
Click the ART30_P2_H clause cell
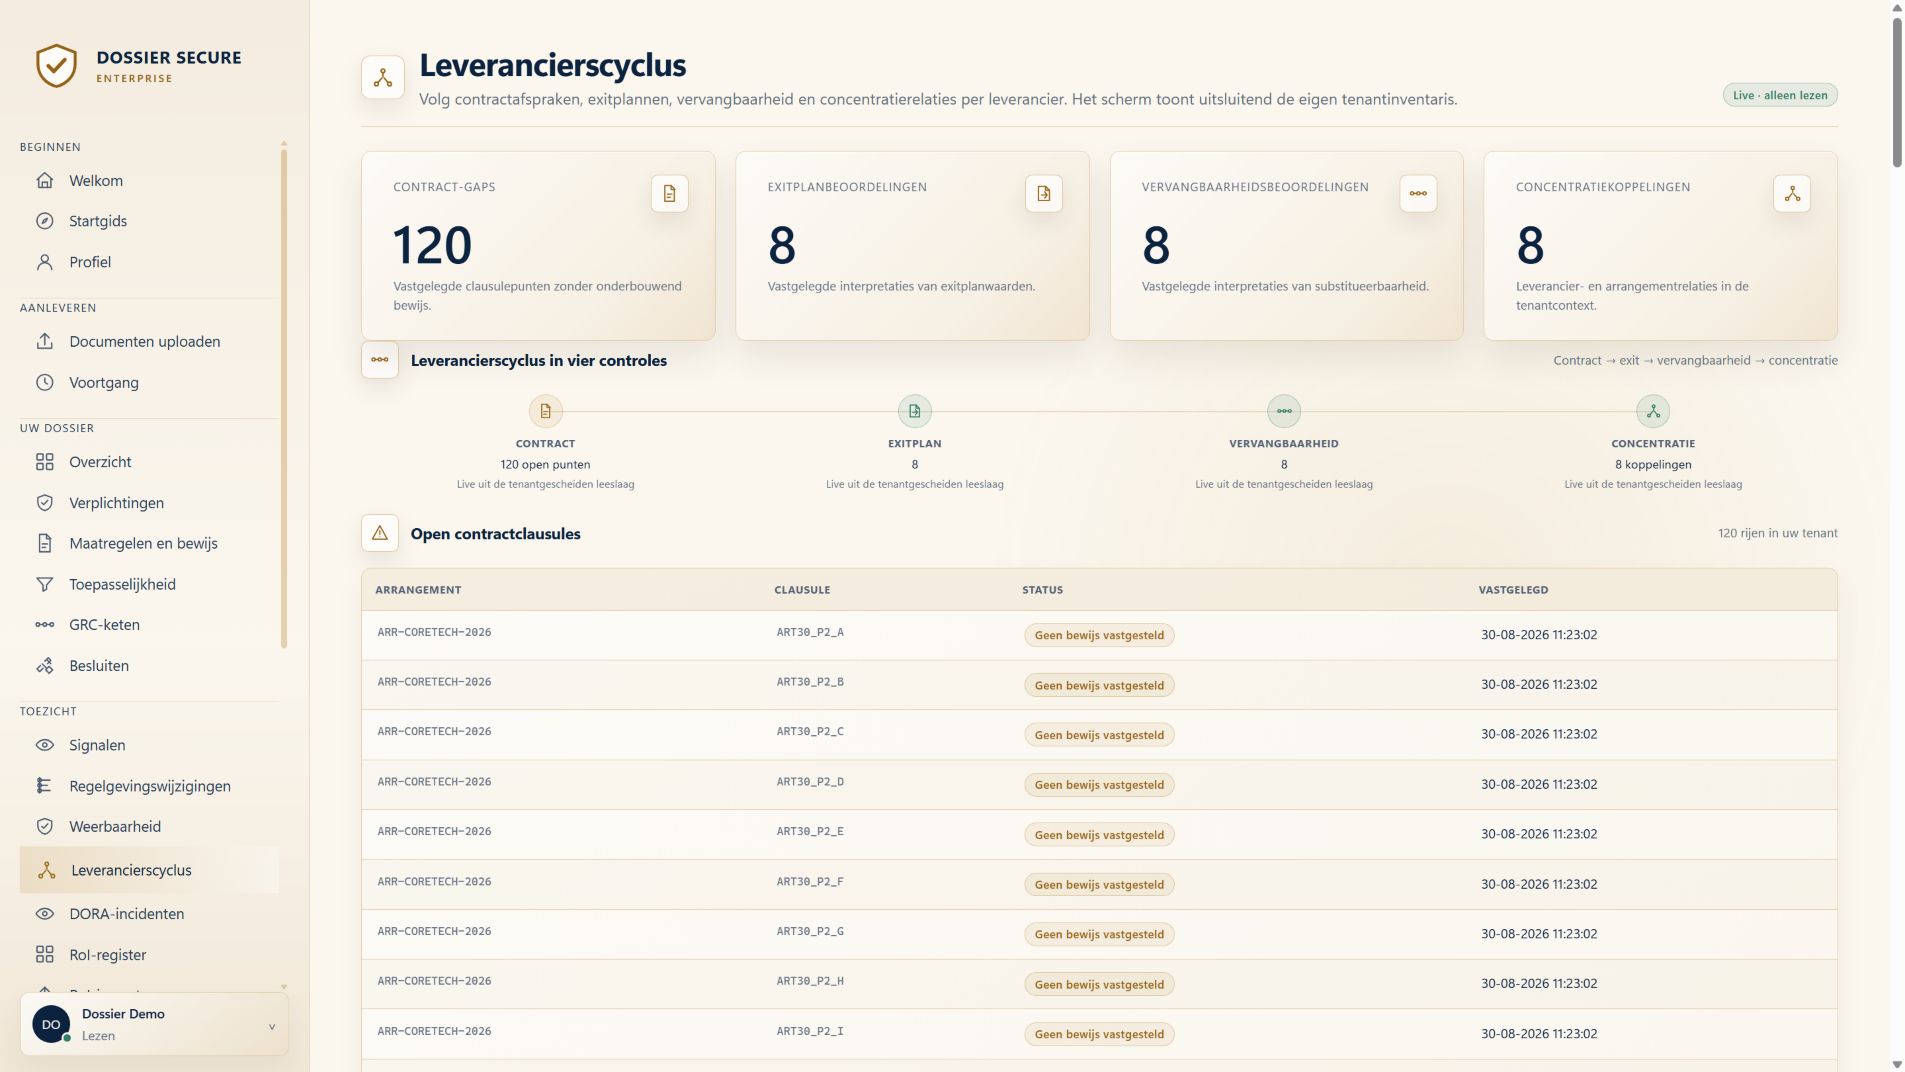[x=810, y=982]
